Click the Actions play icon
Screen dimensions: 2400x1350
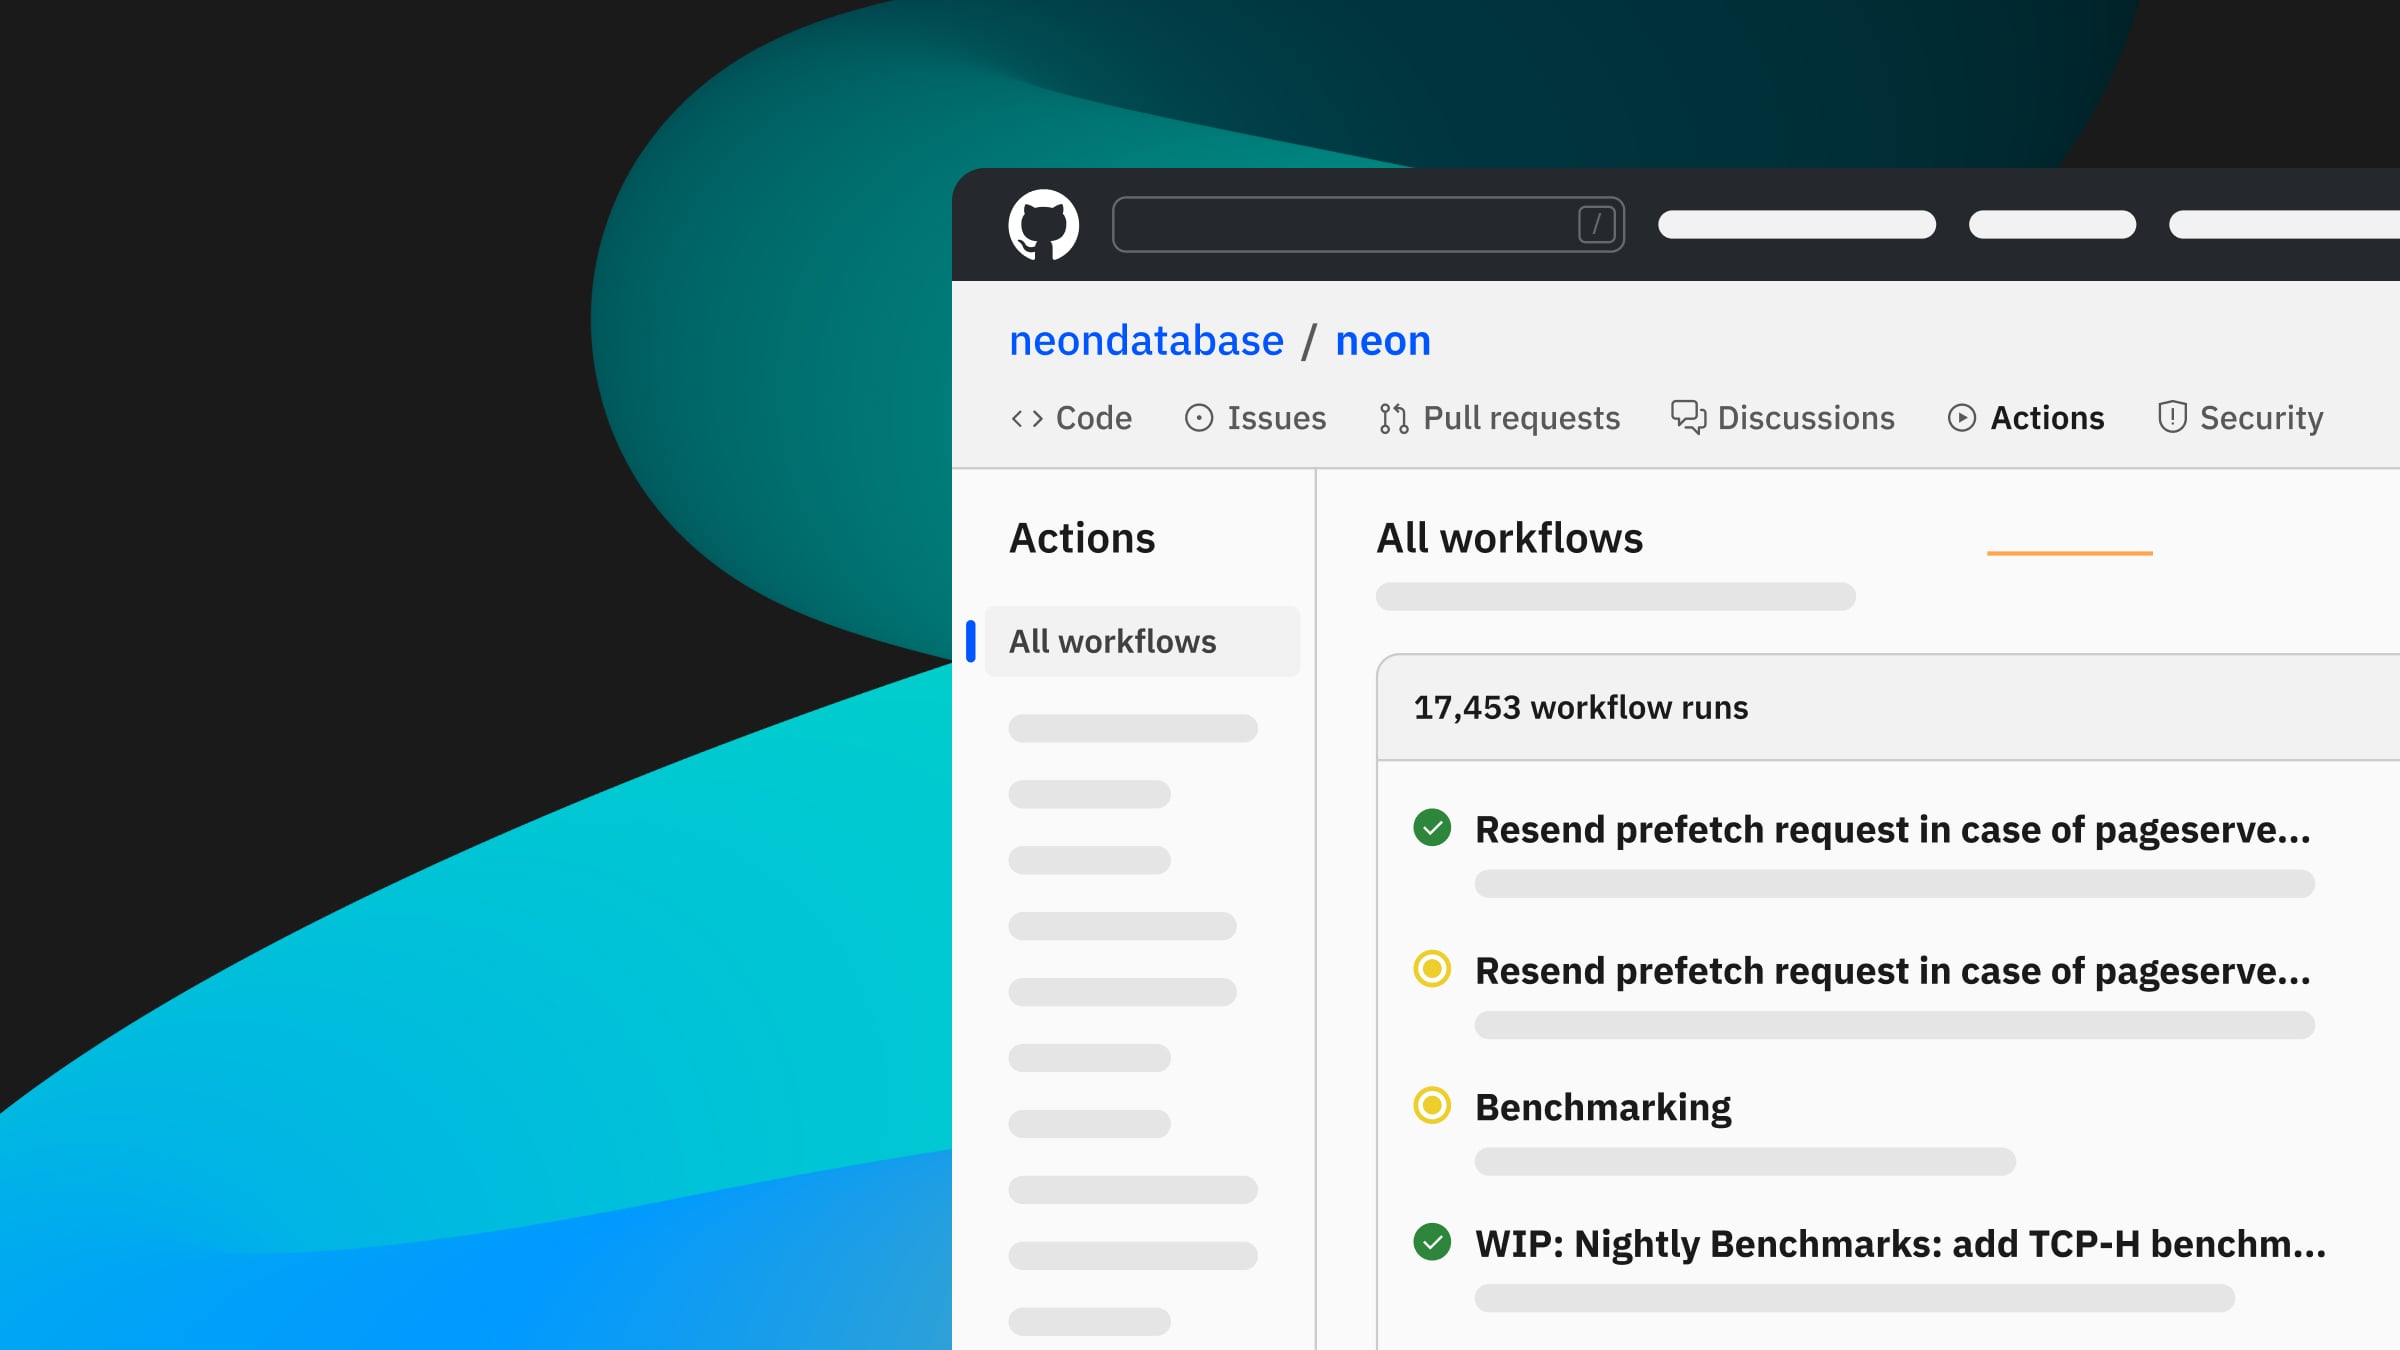coord(1961,418)
